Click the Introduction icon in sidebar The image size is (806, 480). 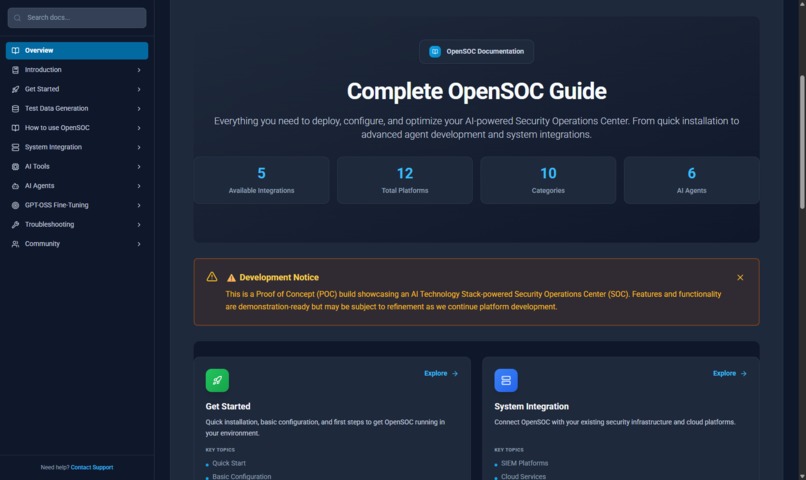15,70
